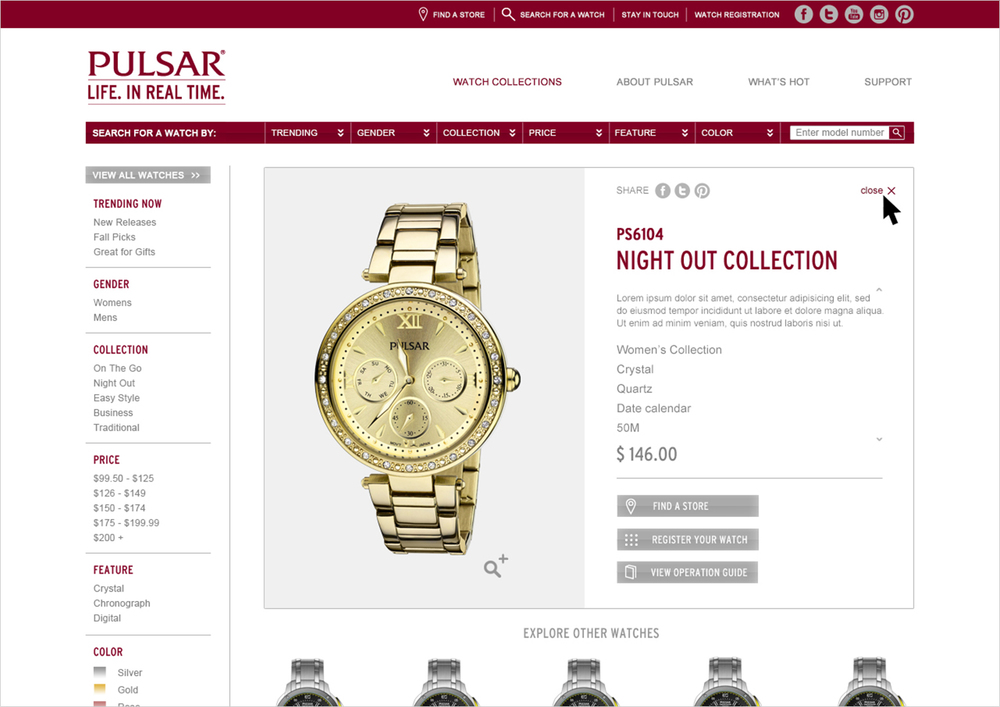Click the zoom magnifier on watch image
1000x707 pixels.
[x=495, y=565]
